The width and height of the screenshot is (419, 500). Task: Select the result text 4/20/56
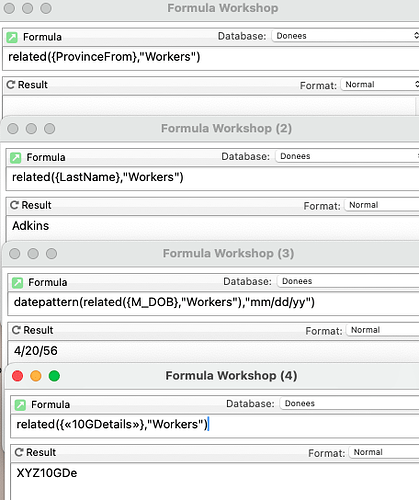[x=36, y=351]
